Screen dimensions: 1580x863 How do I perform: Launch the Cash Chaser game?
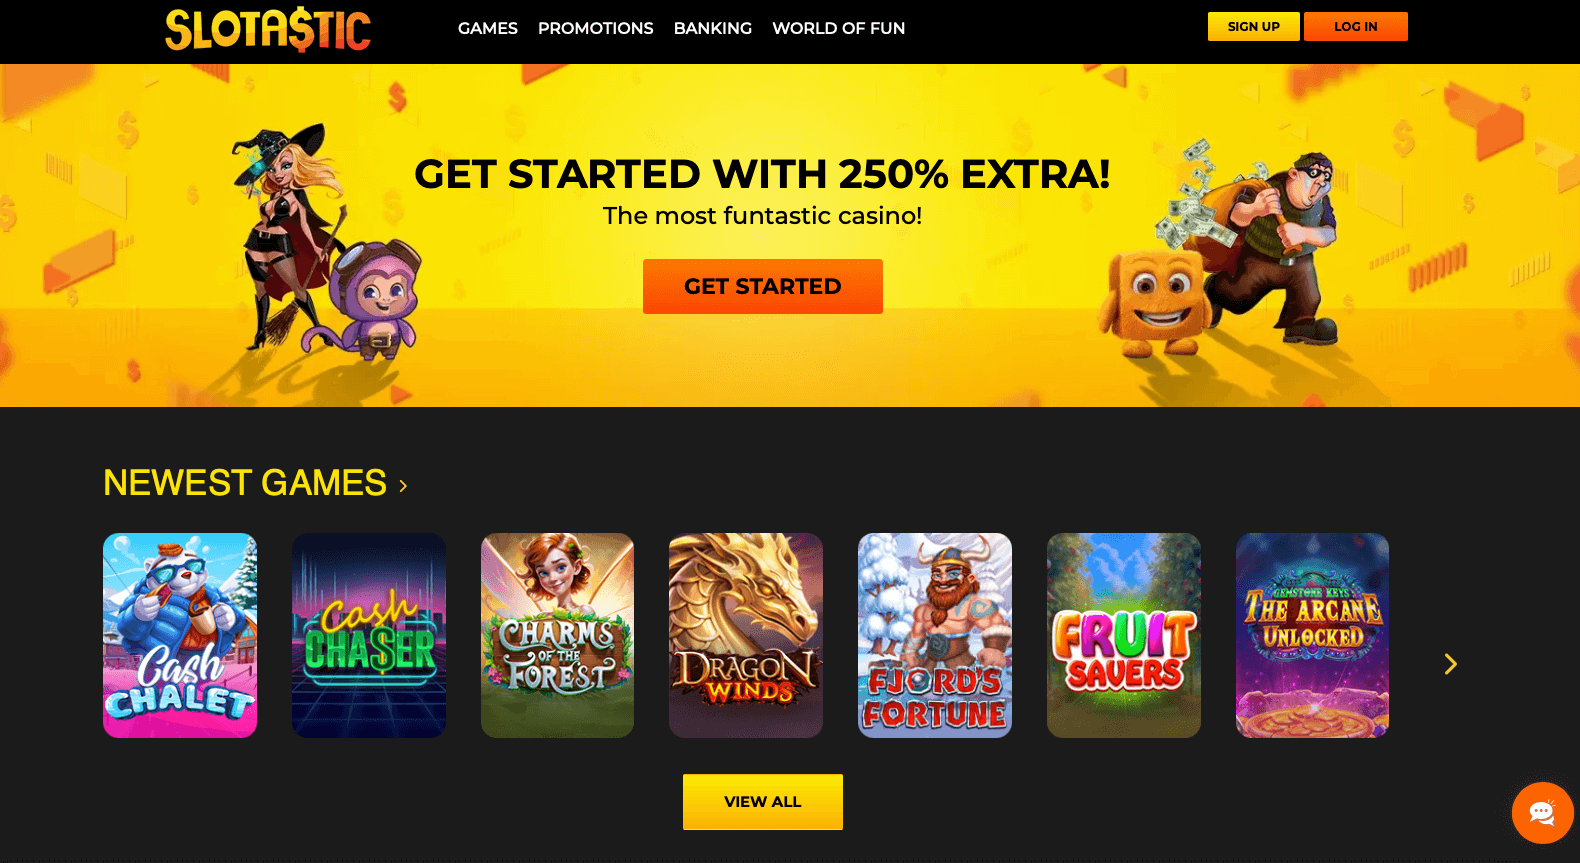[x=369, y=635]
